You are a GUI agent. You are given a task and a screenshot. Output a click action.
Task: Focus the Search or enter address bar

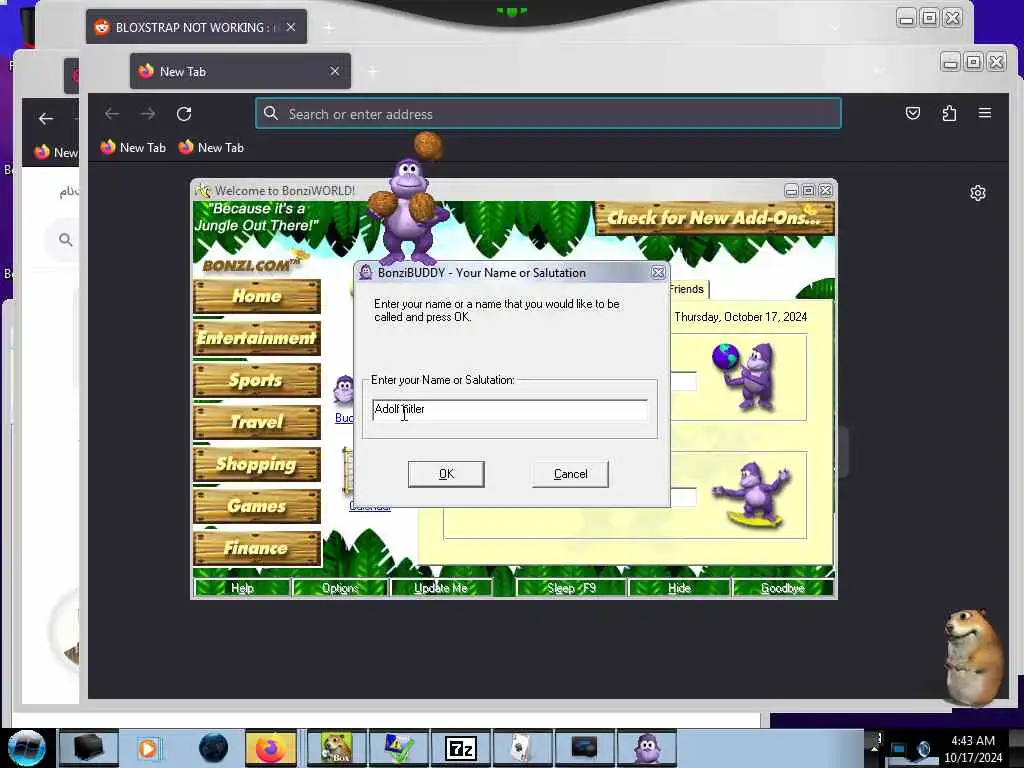549,114
